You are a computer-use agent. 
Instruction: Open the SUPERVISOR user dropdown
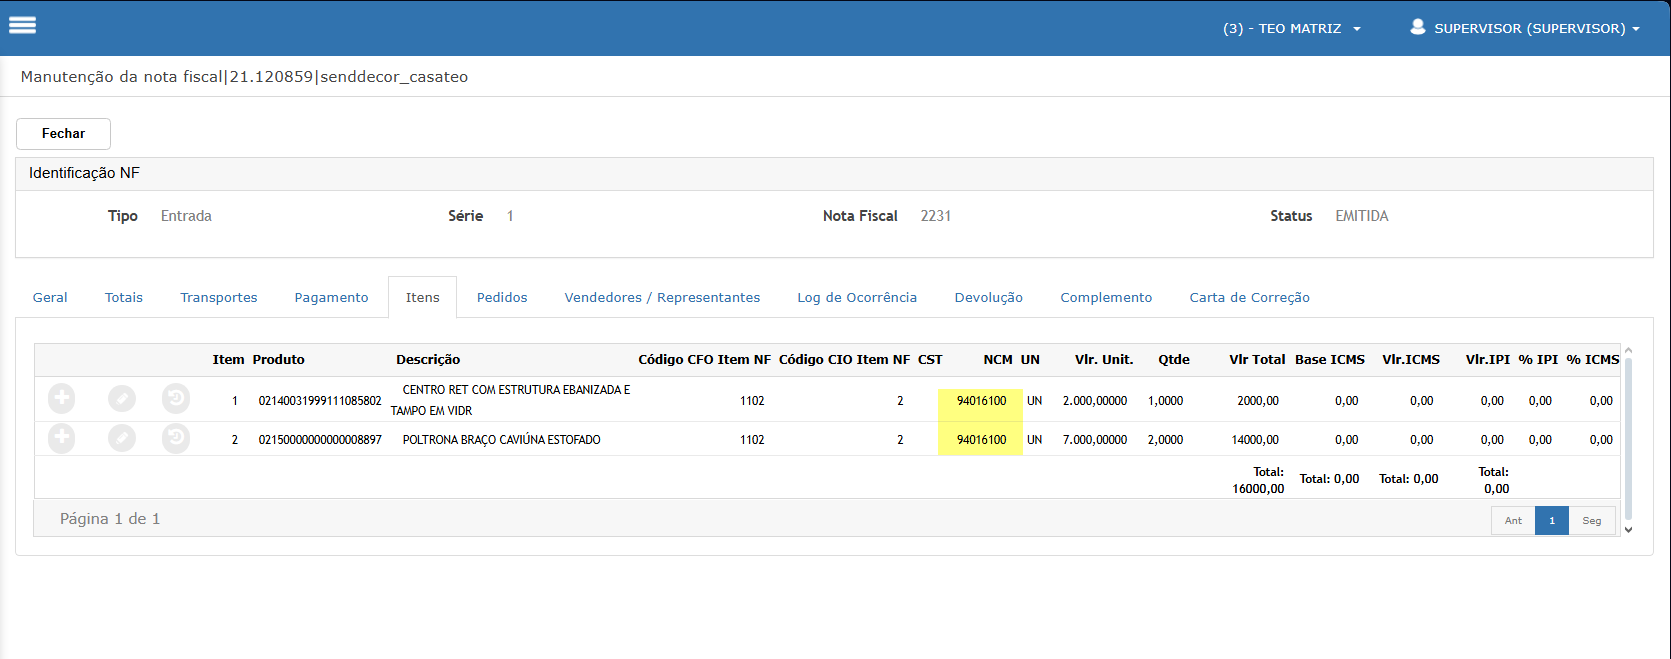pyautogui.click(x=1536, y=28)
